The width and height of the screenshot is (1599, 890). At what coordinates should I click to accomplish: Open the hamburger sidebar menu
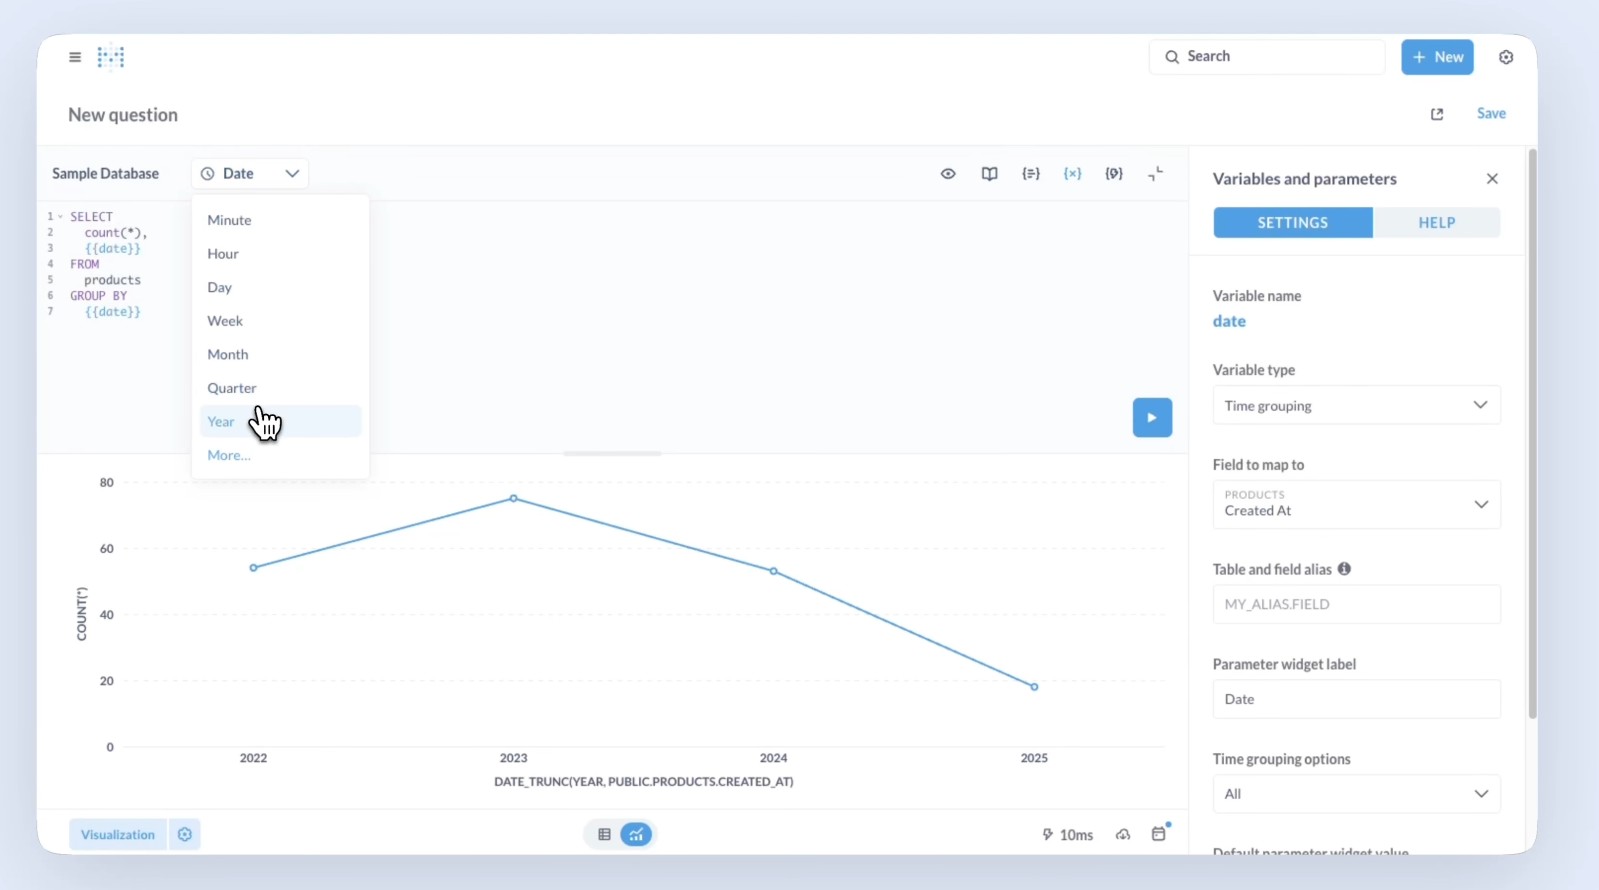[x=75, y=57]
